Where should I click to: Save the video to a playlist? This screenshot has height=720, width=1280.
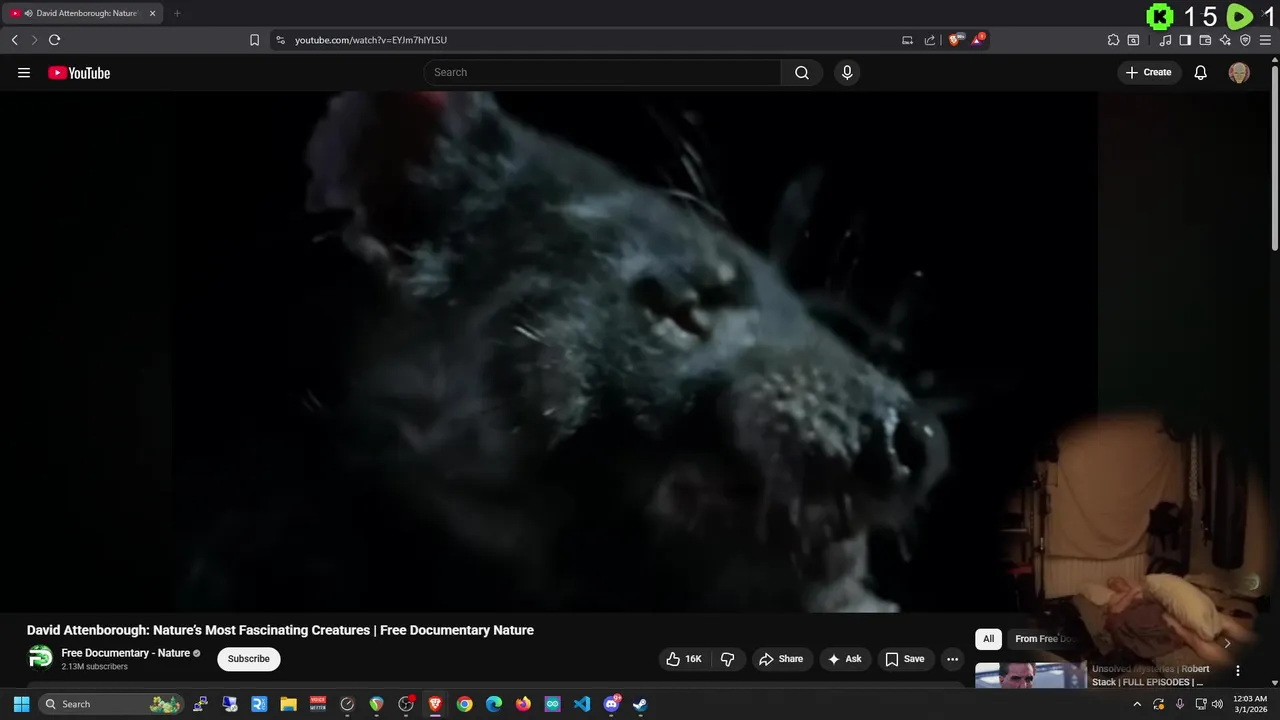tap(905, 659)
